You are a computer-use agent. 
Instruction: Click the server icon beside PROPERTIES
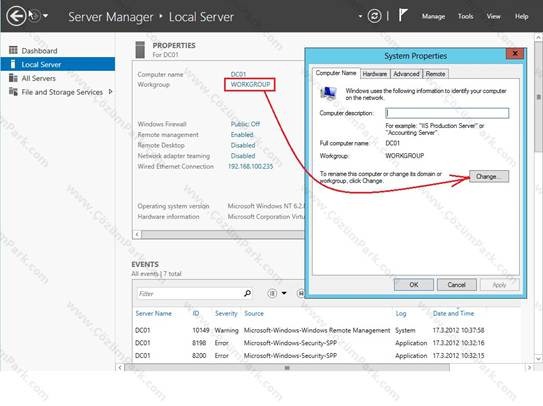140,50
